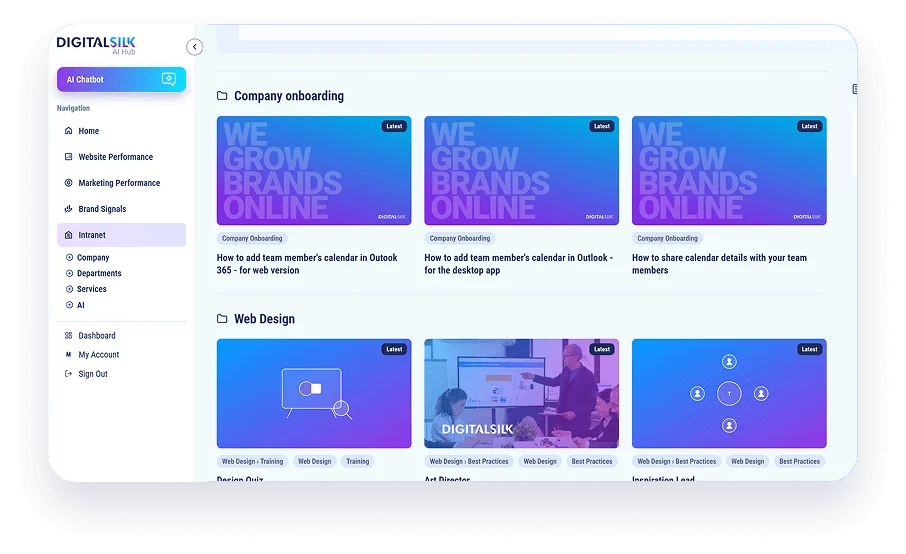Click Company Onboarding tag under web version article
This screenshot has width=906, height=554.
(253, 238)
